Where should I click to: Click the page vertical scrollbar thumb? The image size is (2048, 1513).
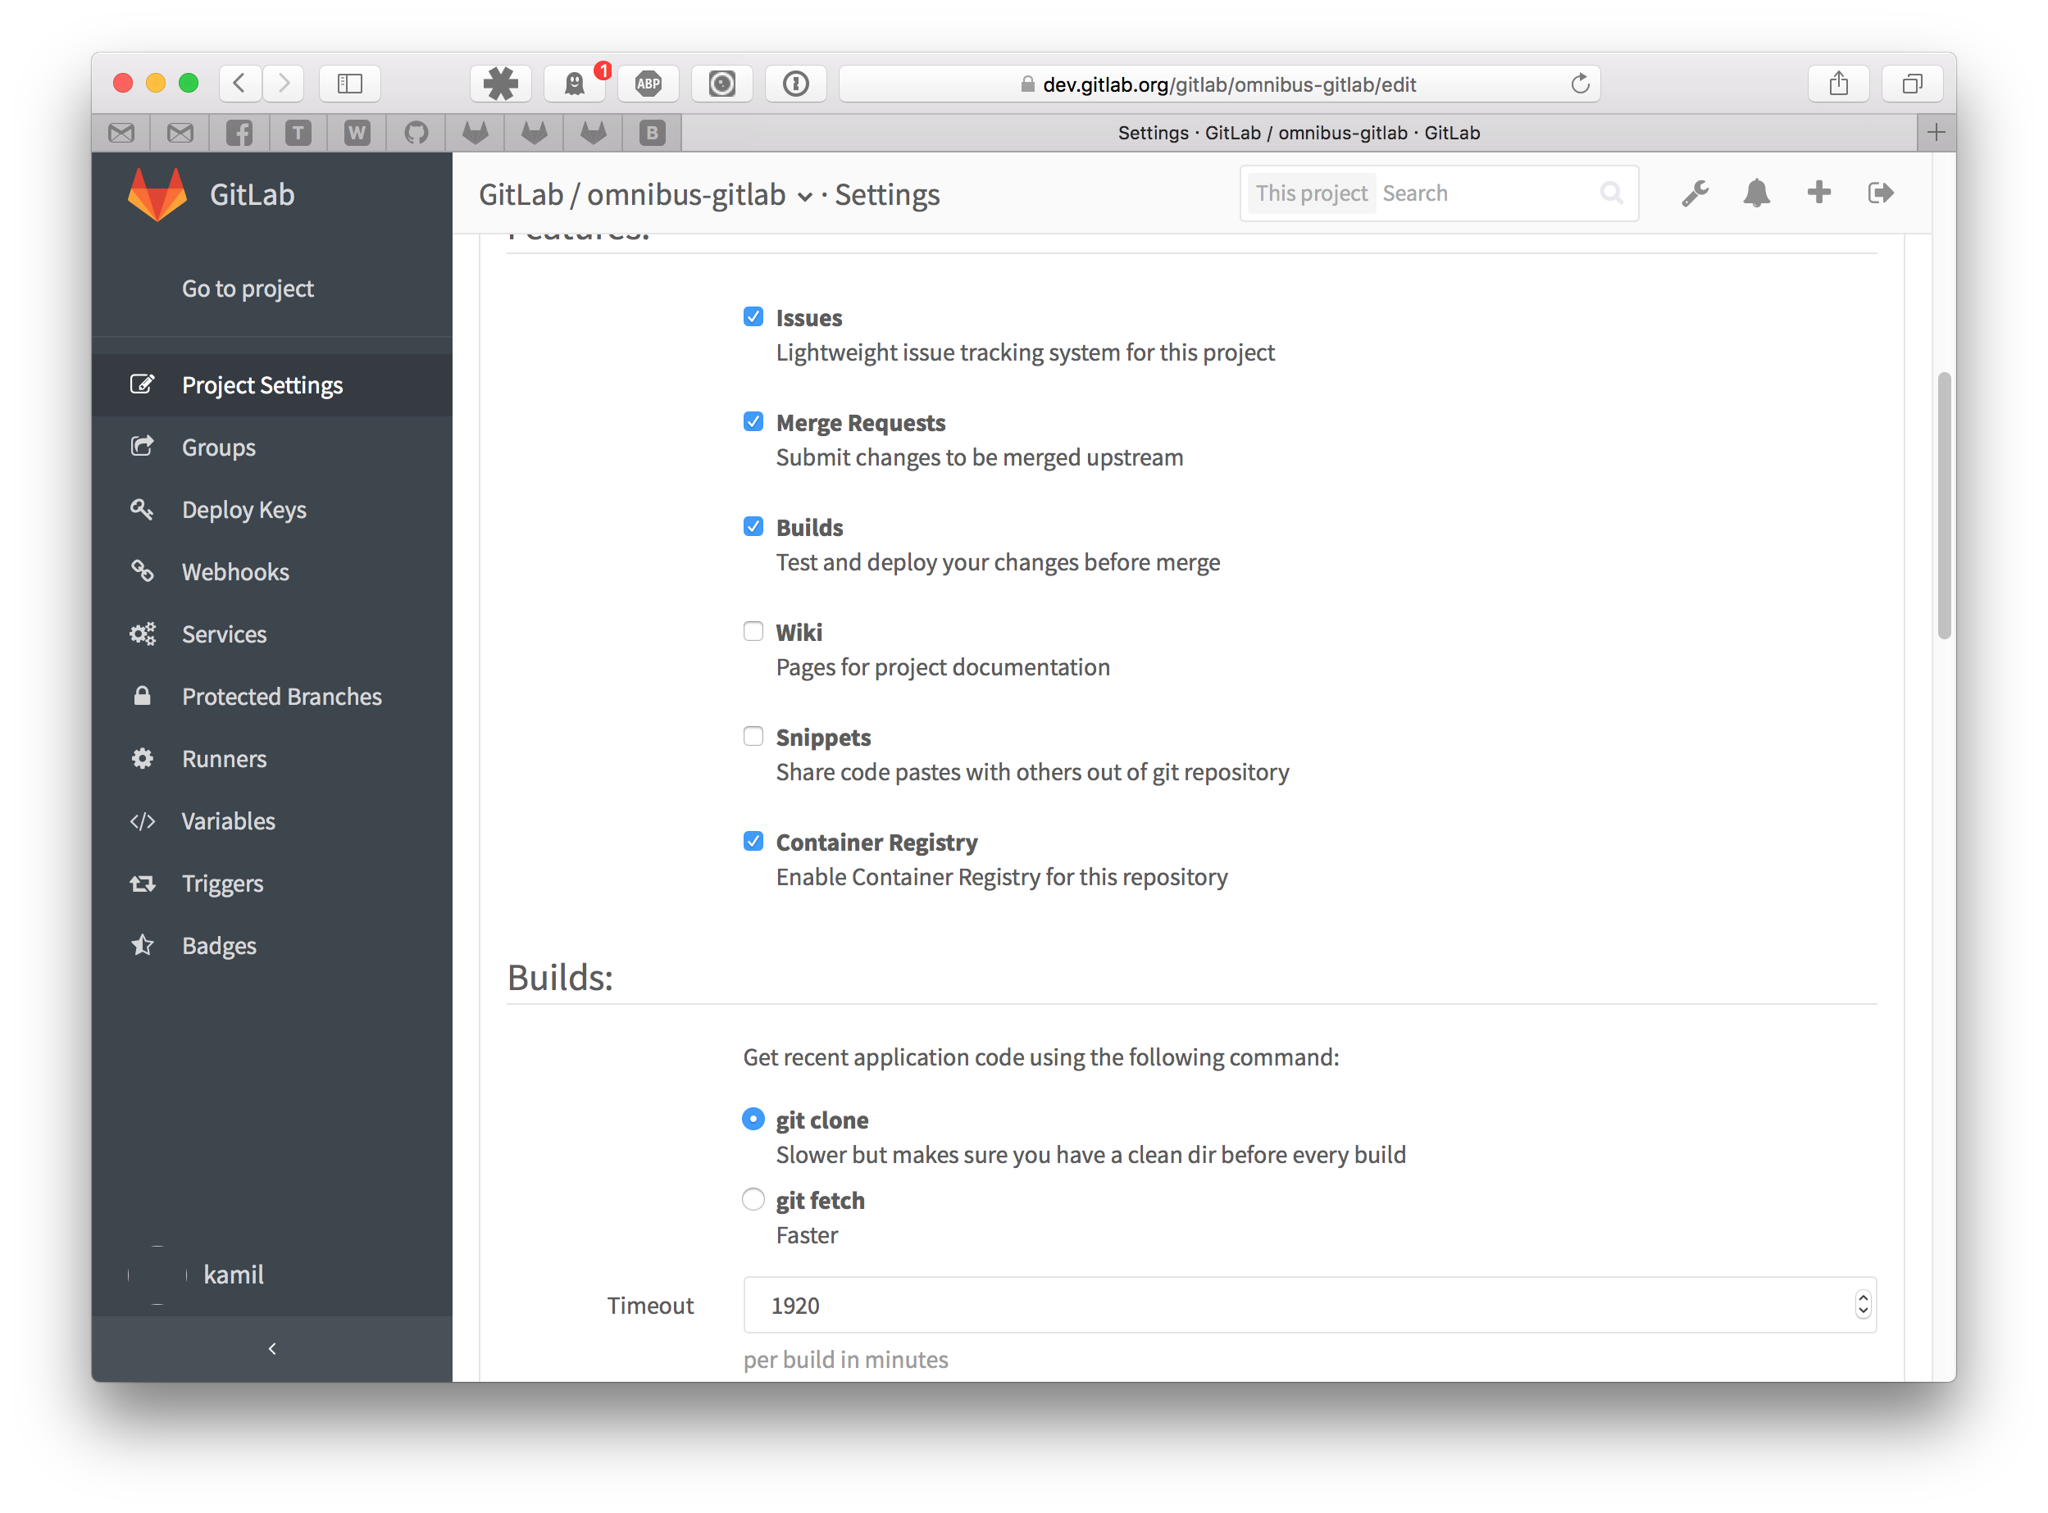tap(1943, 505)
